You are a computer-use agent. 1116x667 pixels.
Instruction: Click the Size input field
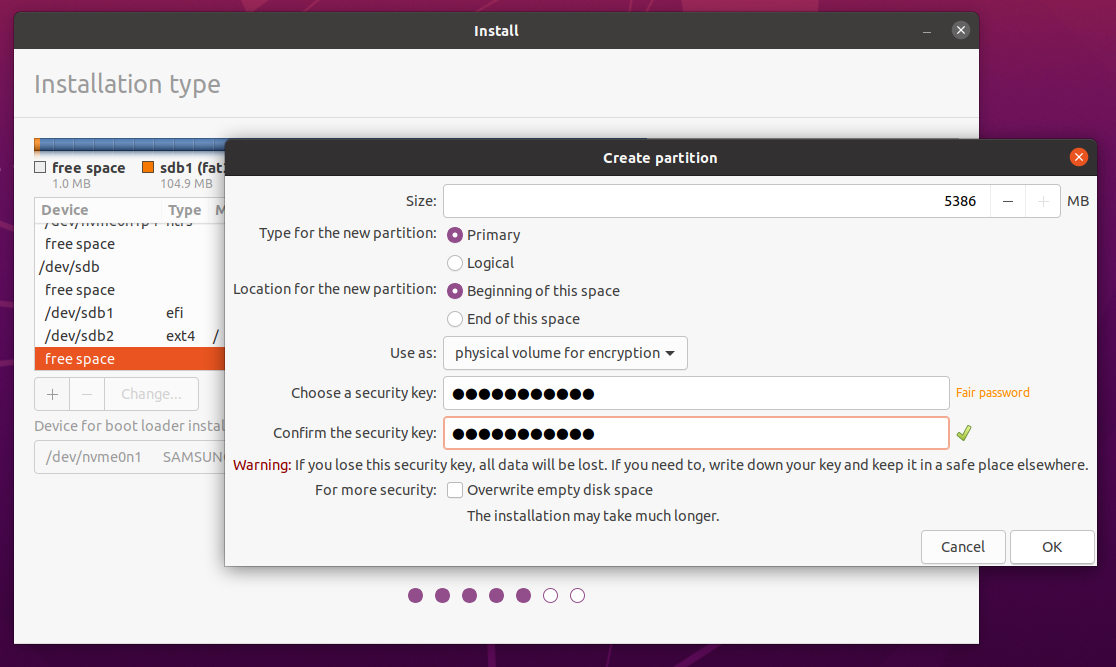pos(715,201)
